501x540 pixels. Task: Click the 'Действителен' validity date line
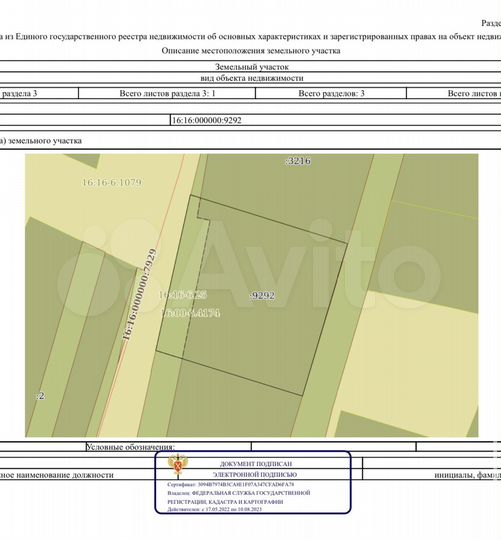coord(215,509)
